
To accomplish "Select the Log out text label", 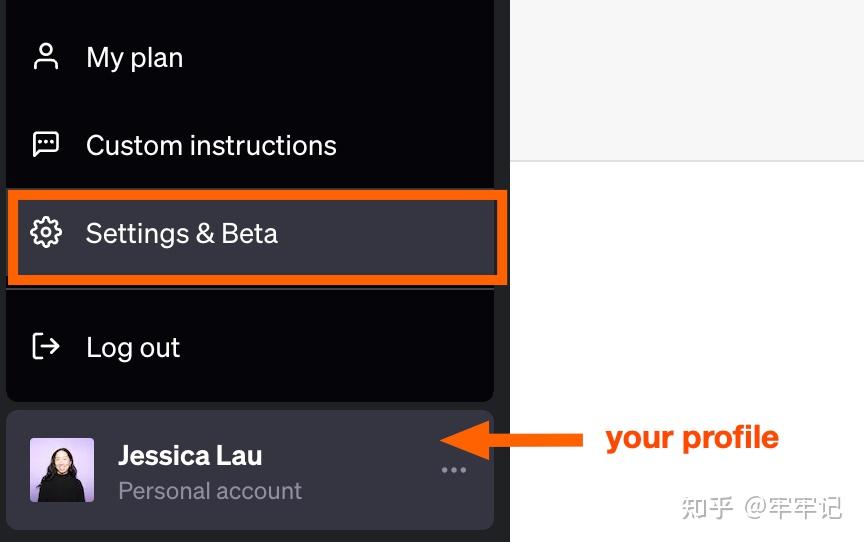I will coord(133,348).
